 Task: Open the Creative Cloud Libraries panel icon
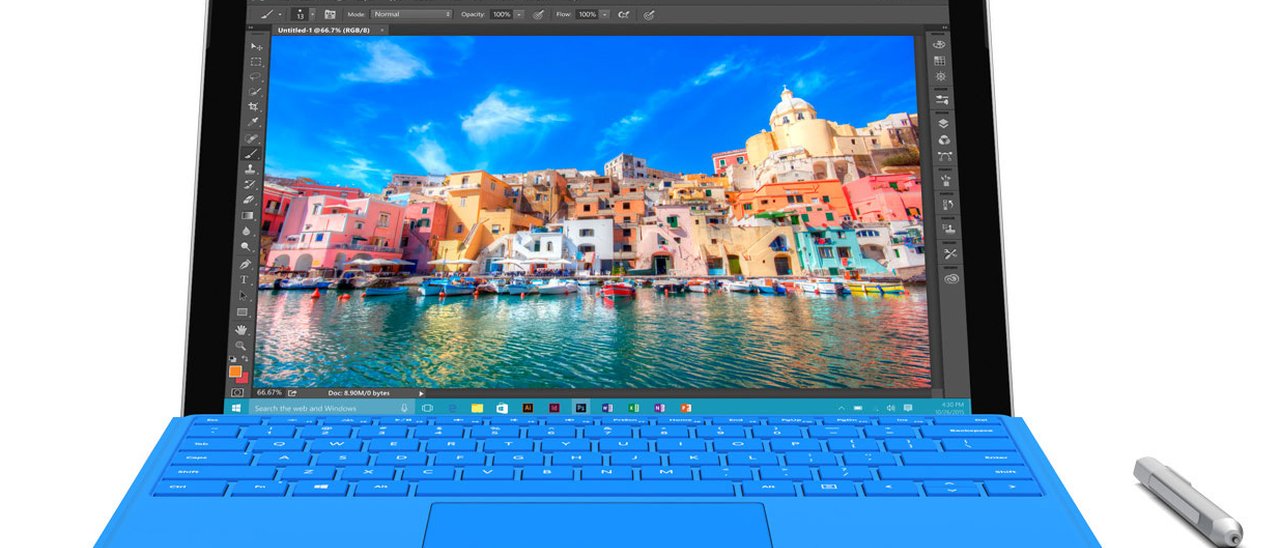point(951,279)
